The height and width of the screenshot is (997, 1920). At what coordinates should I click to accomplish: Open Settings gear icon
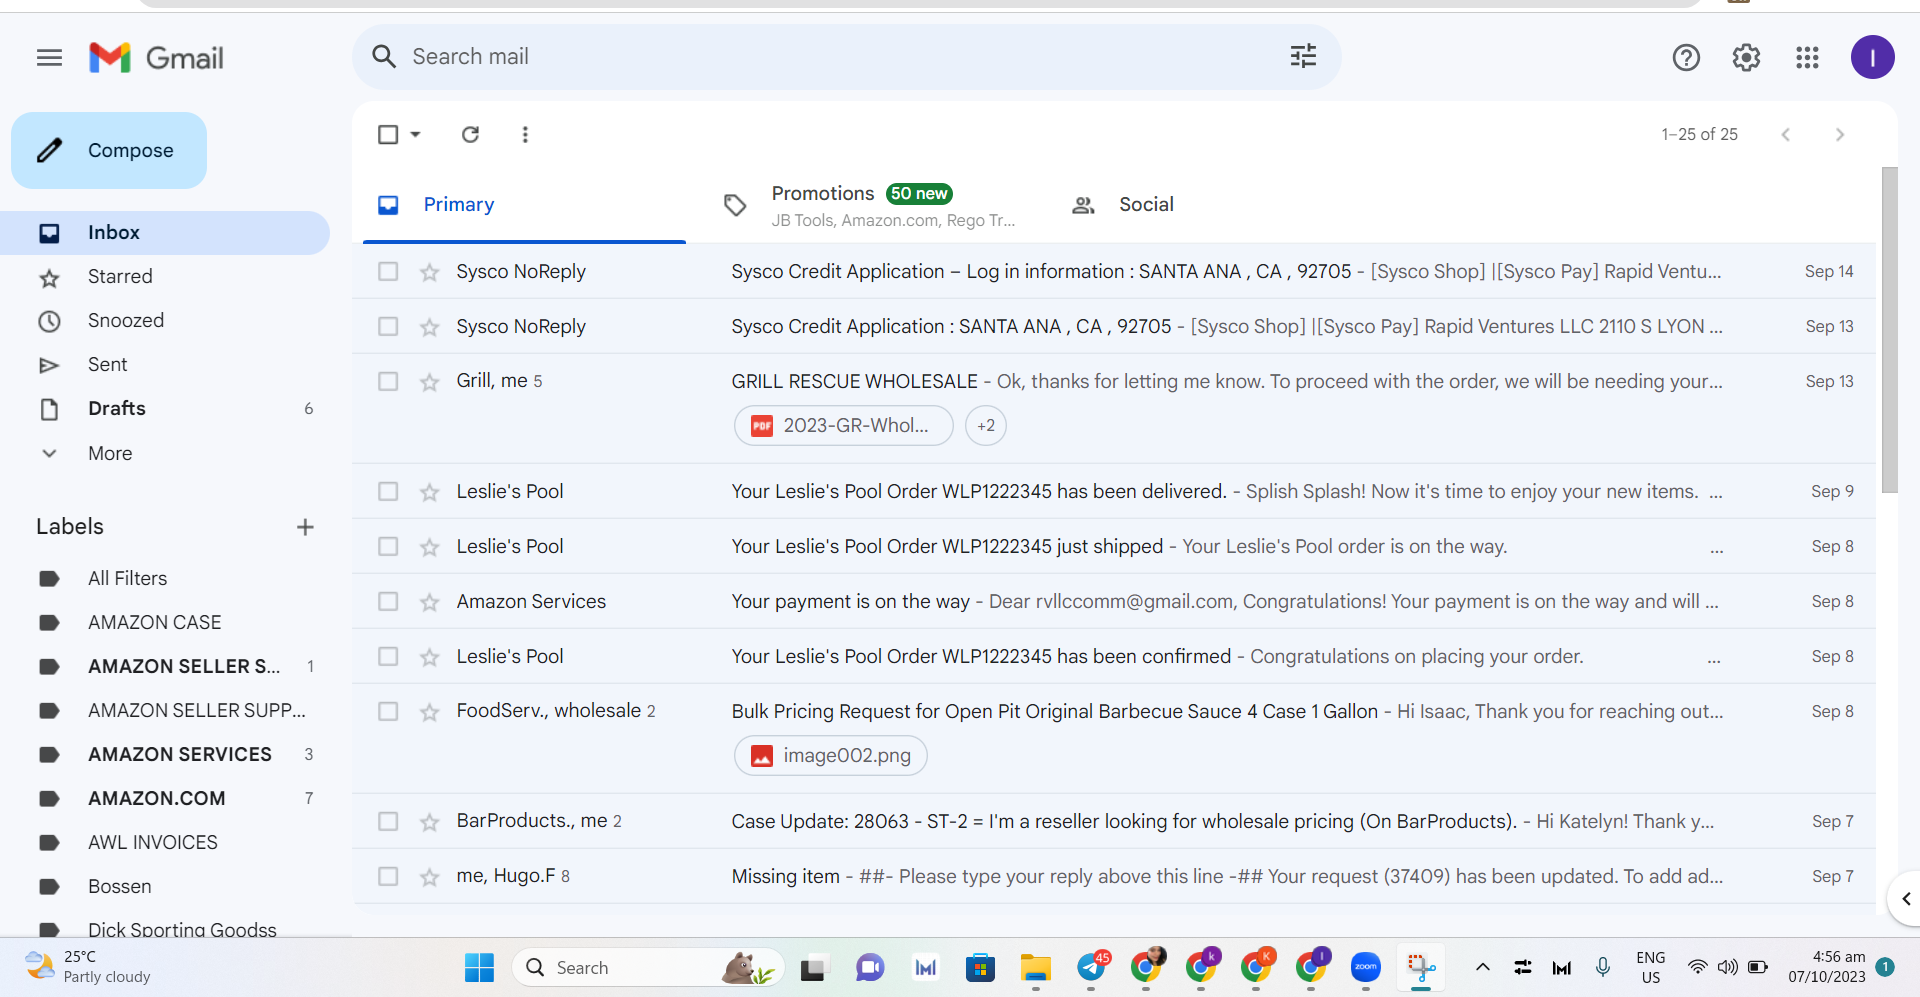coord(1746,58)
